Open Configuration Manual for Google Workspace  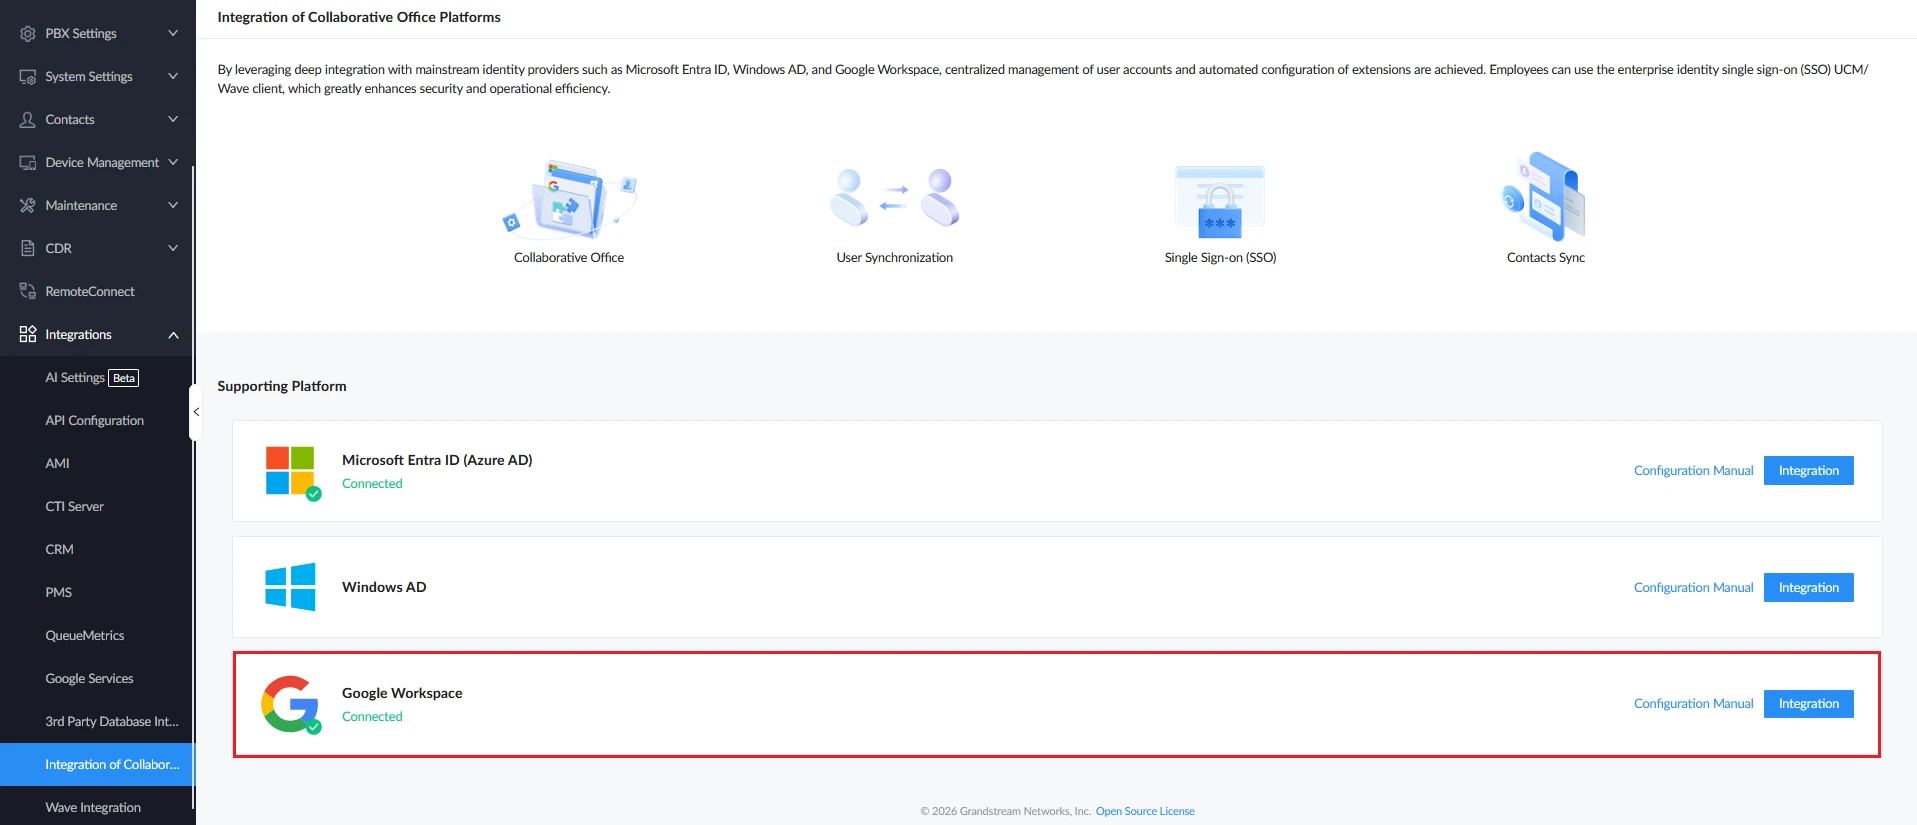1693,704
